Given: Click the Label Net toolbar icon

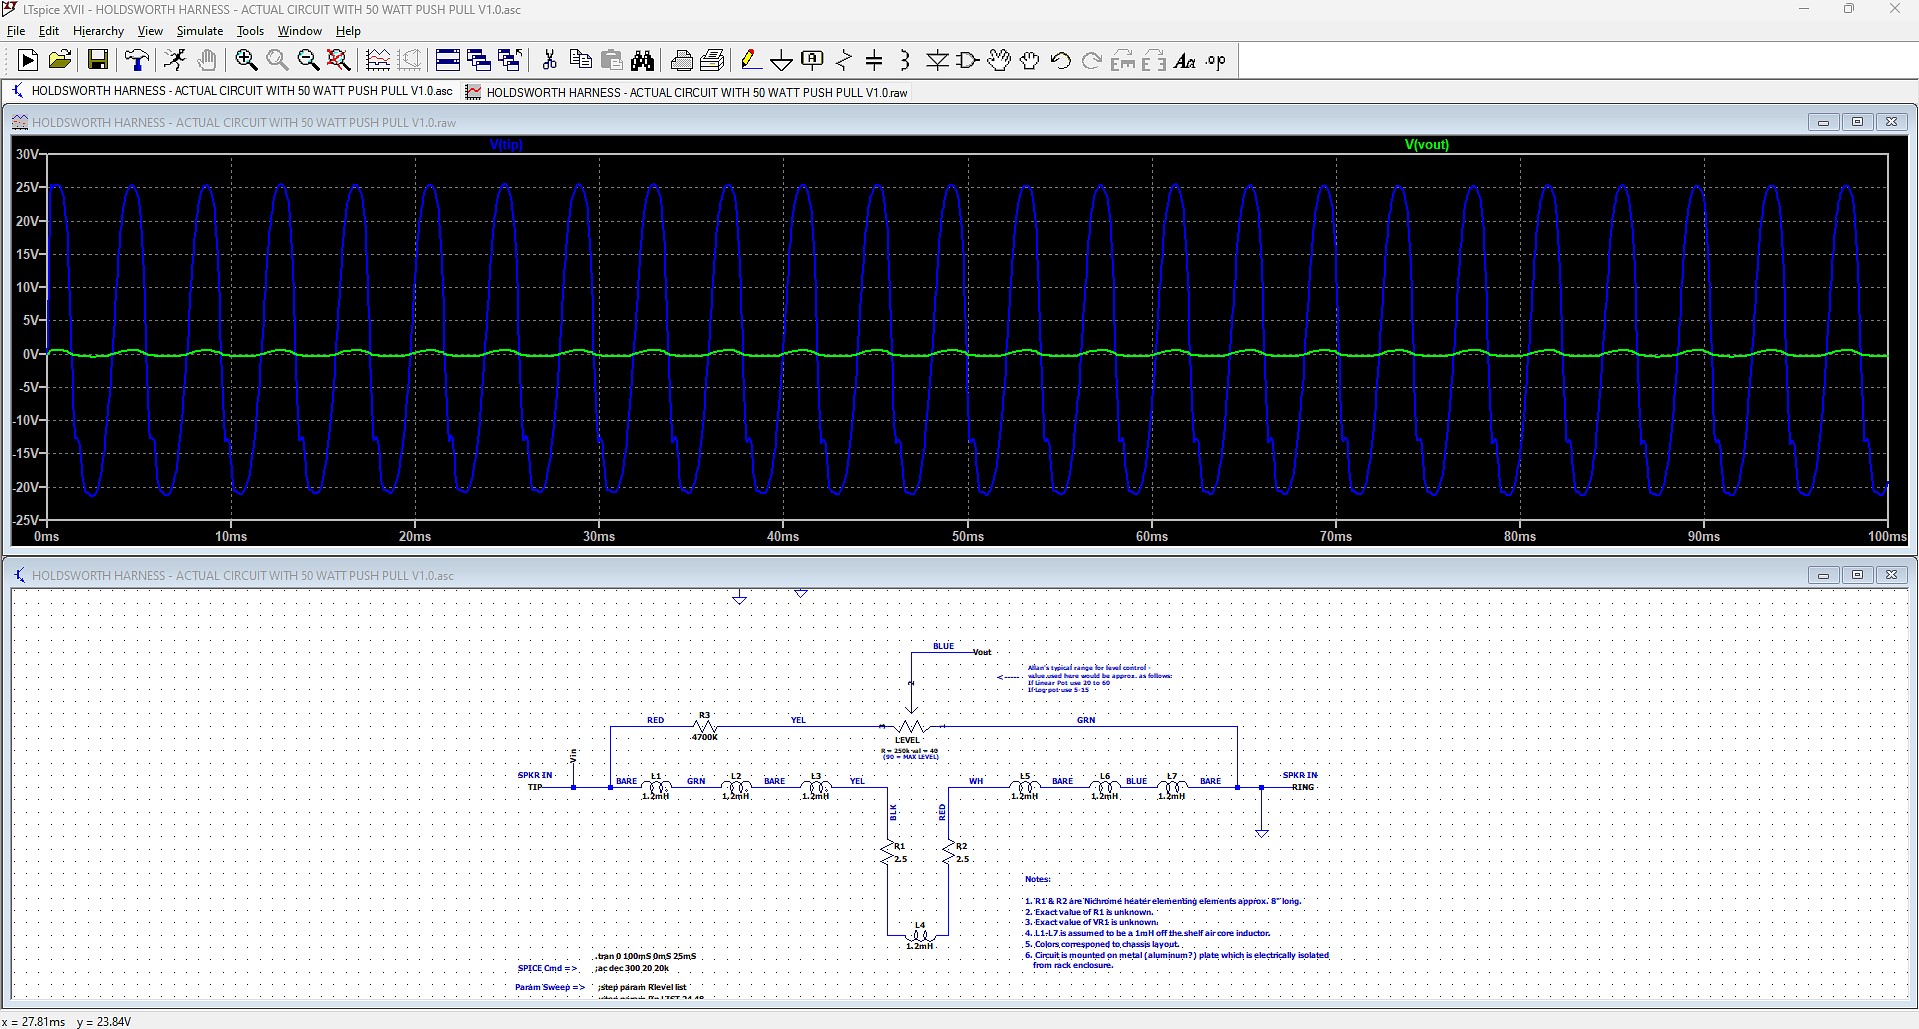Looking at the screenshot, I should coord(812,61).
